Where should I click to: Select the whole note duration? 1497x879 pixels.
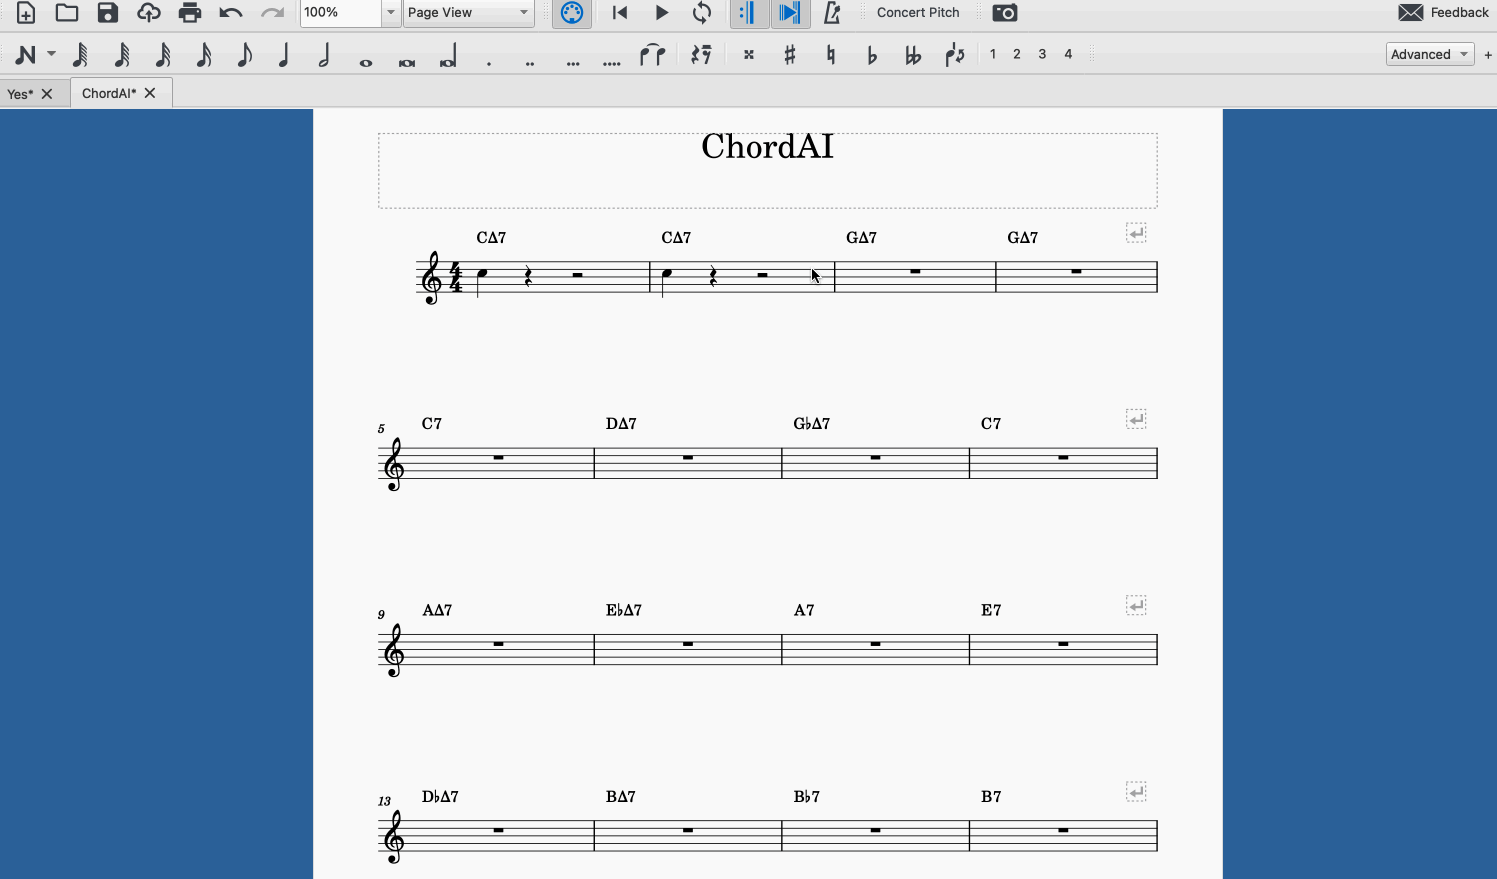365,56
